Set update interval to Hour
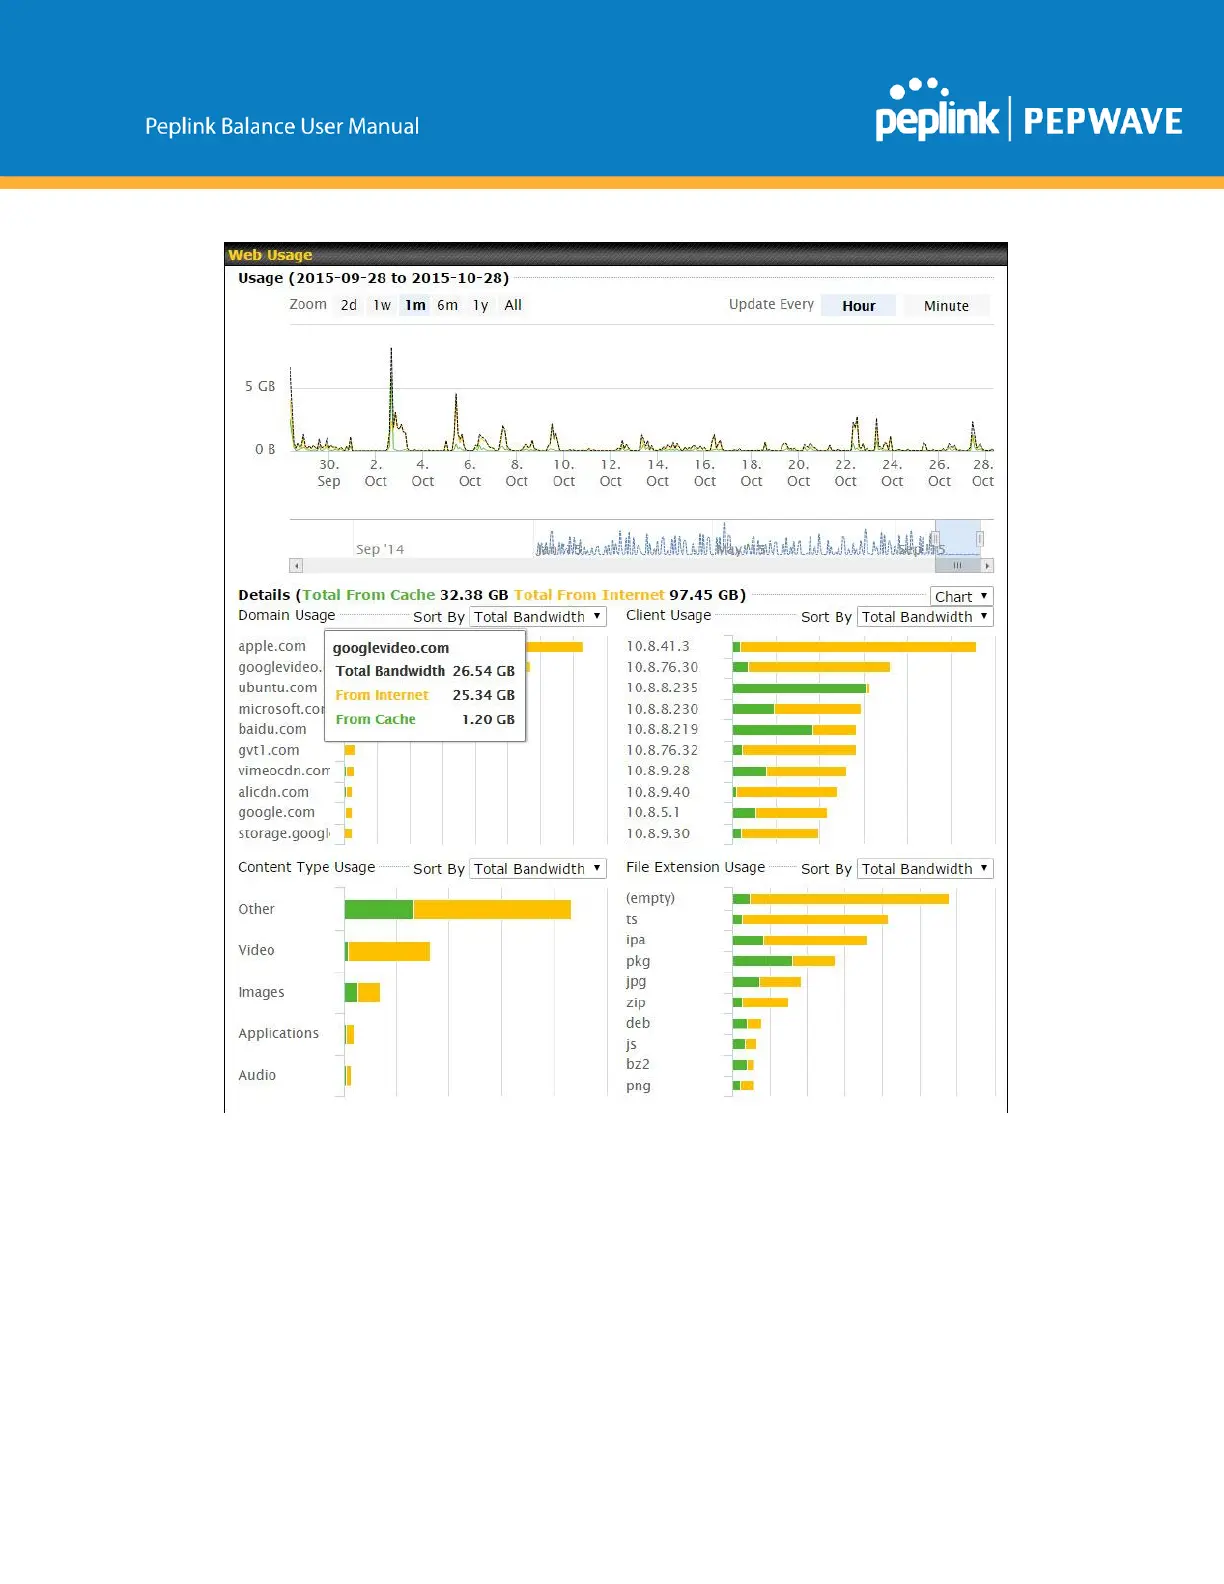Image resolution: width=1224 pixels, height=1584 pixels. (858, 306)
